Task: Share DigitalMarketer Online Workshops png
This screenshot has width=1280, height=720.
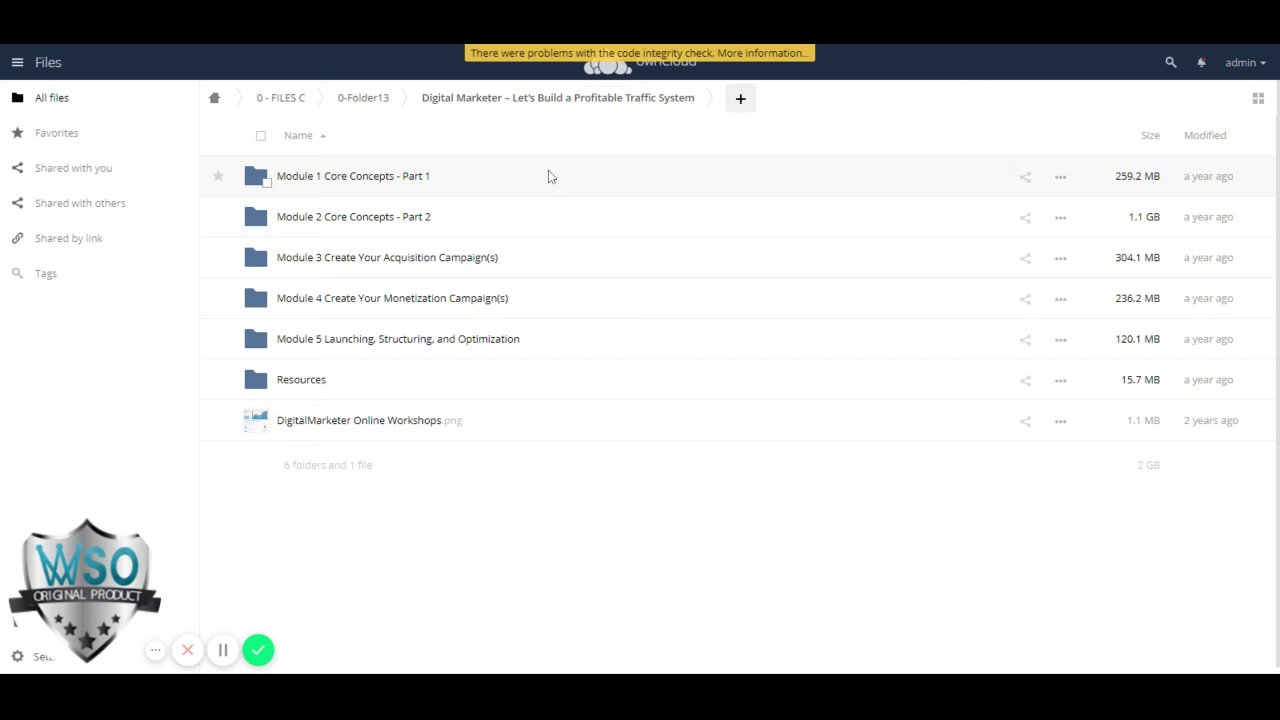Action: click(1025, 421)
